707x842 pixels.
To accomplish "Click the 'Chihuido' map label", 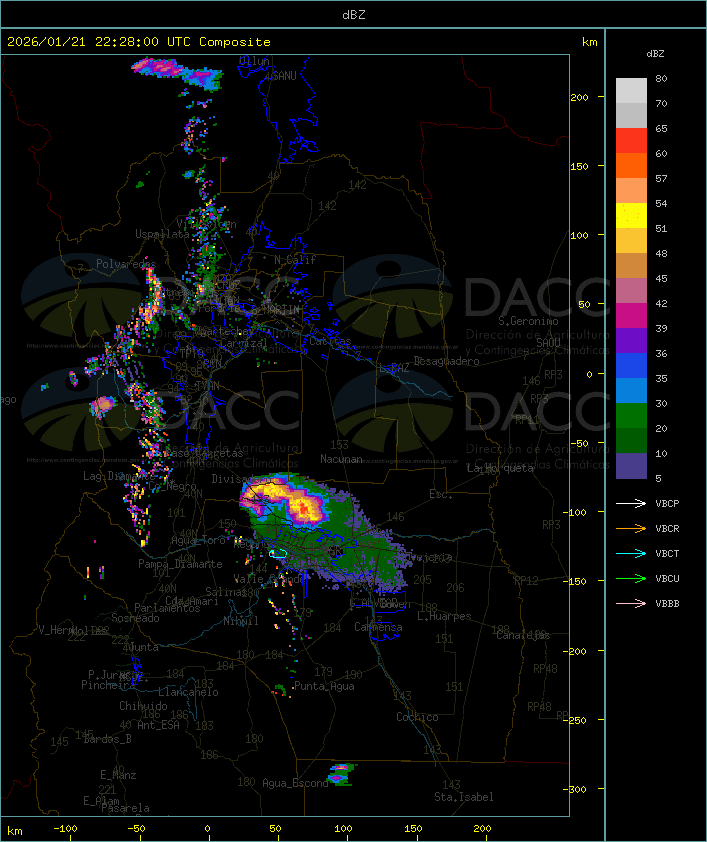I will point(143,706).
